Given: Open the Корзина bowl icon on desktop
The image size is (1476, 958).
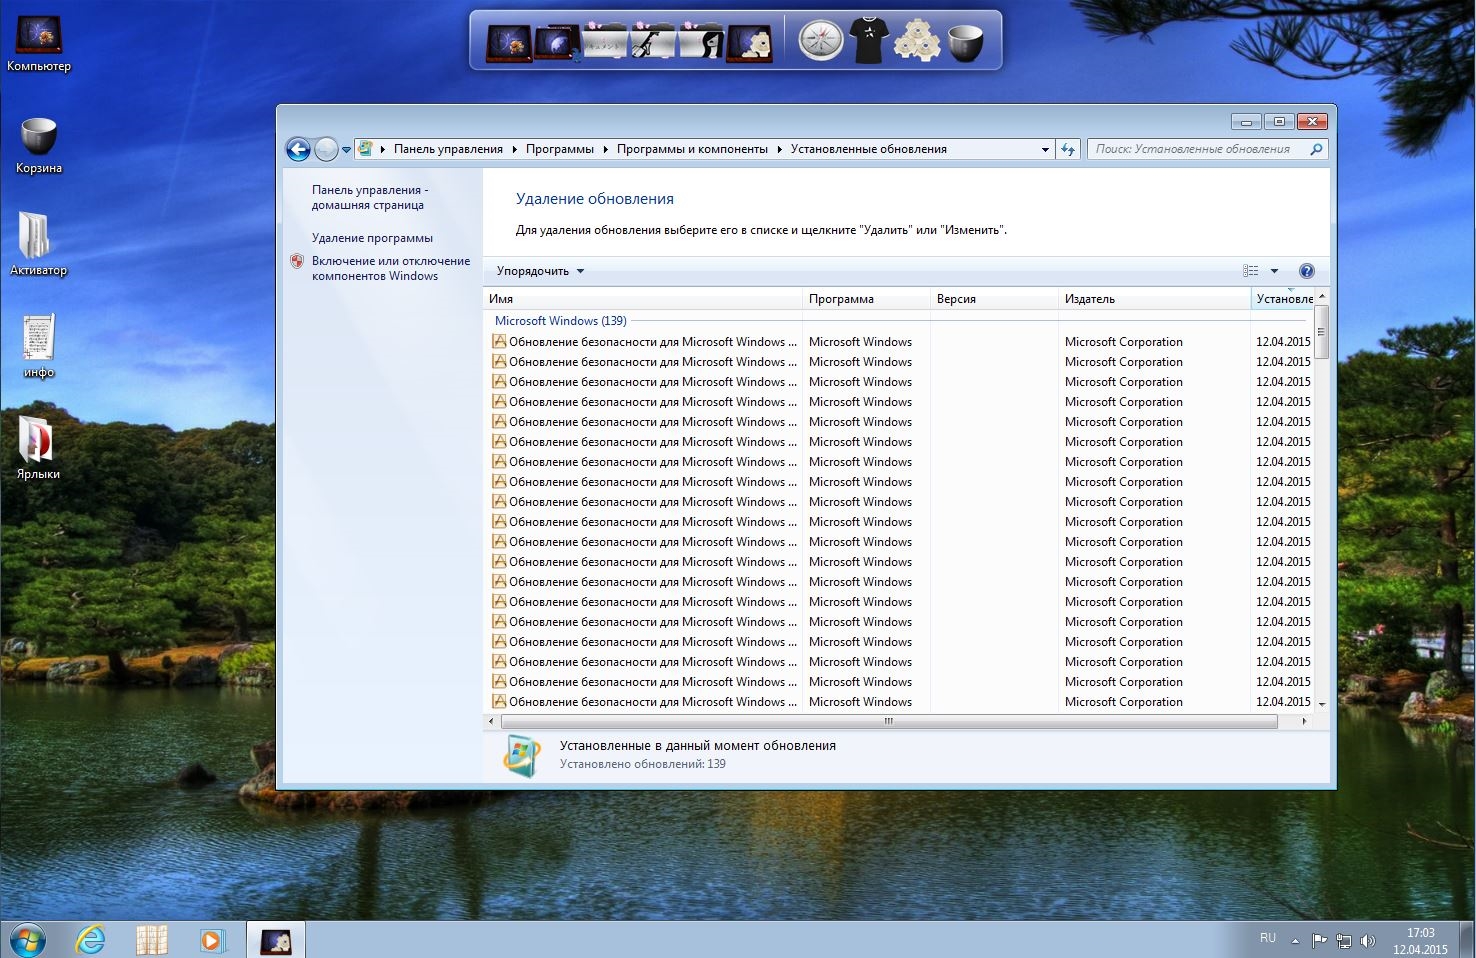Looking at the screenshot, I should pos(39,146).
